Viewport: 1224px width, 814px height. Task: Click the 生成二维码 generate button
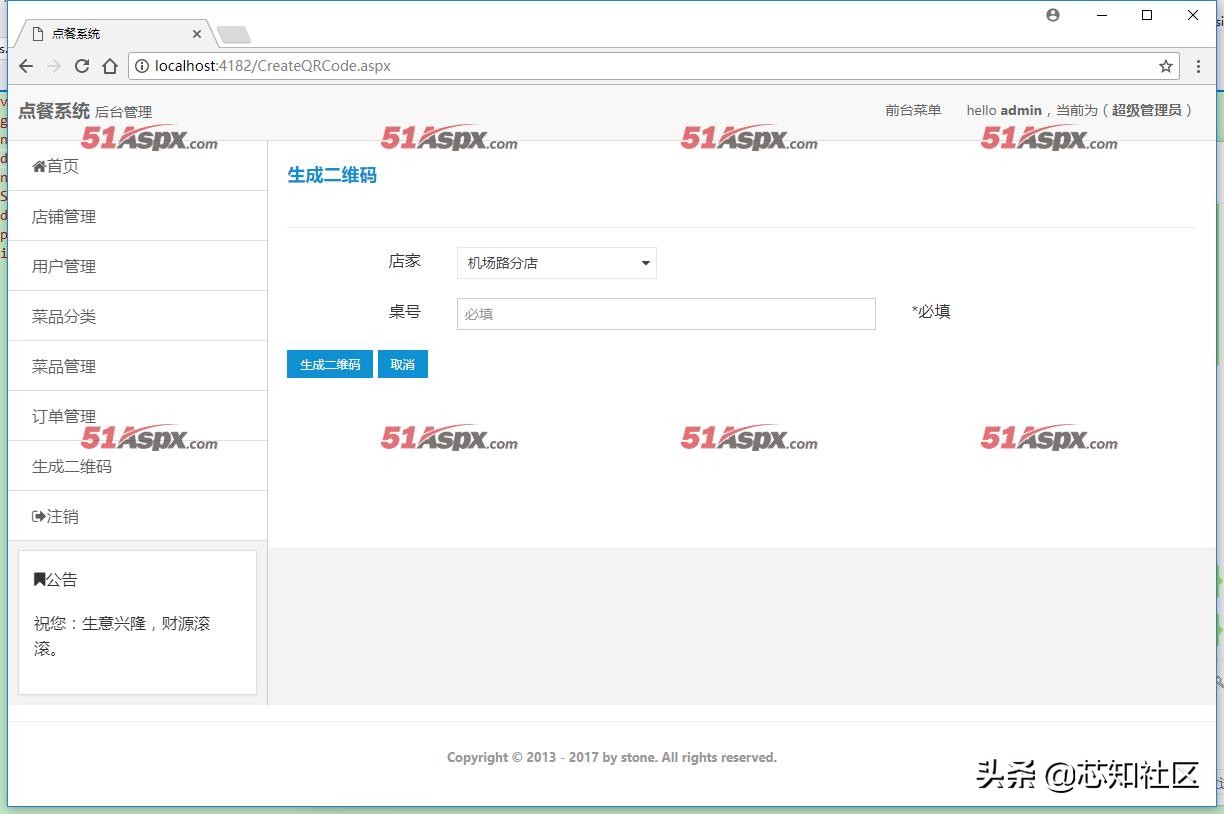click(328, 364)
